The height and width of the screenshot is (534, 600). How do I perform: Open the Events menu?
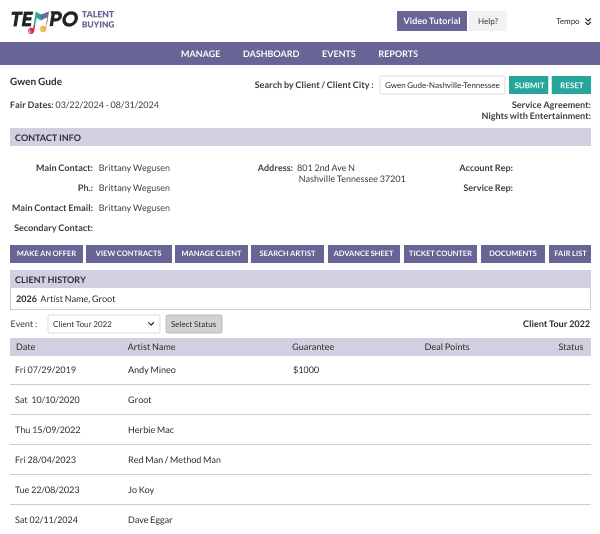coord(338,54)
